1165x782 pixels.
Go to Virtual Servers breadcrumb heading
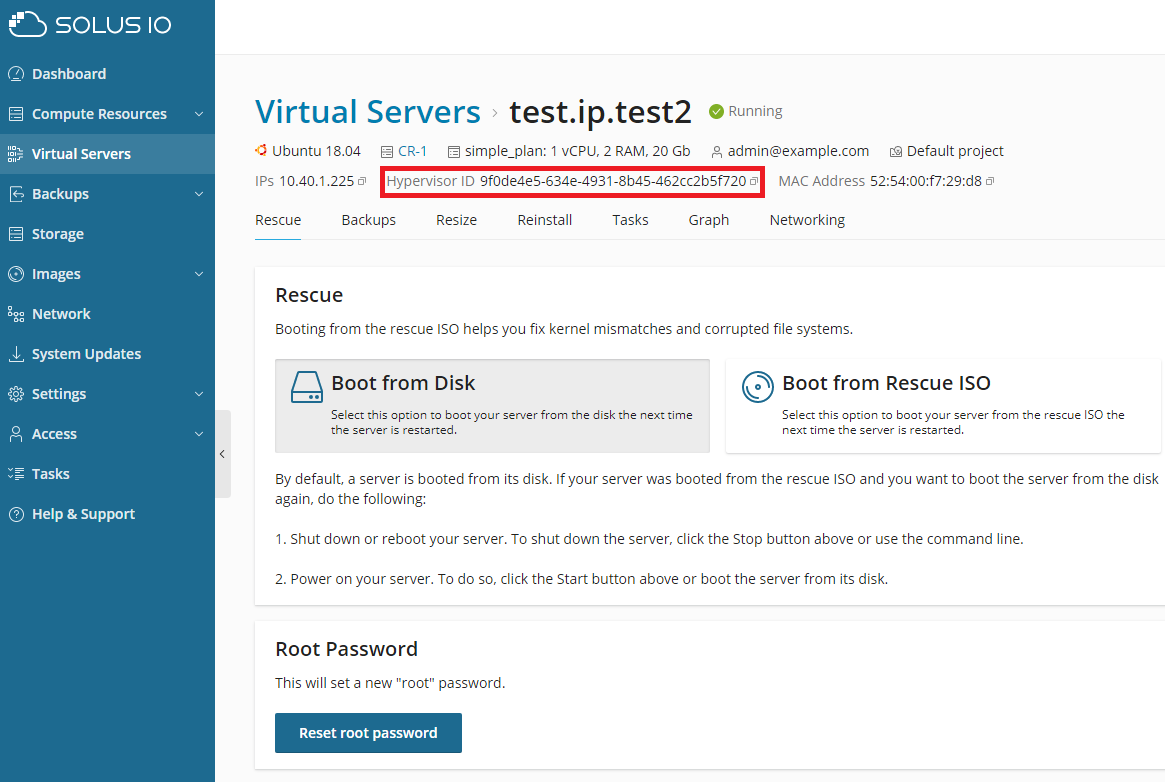(x=367, y=111)
